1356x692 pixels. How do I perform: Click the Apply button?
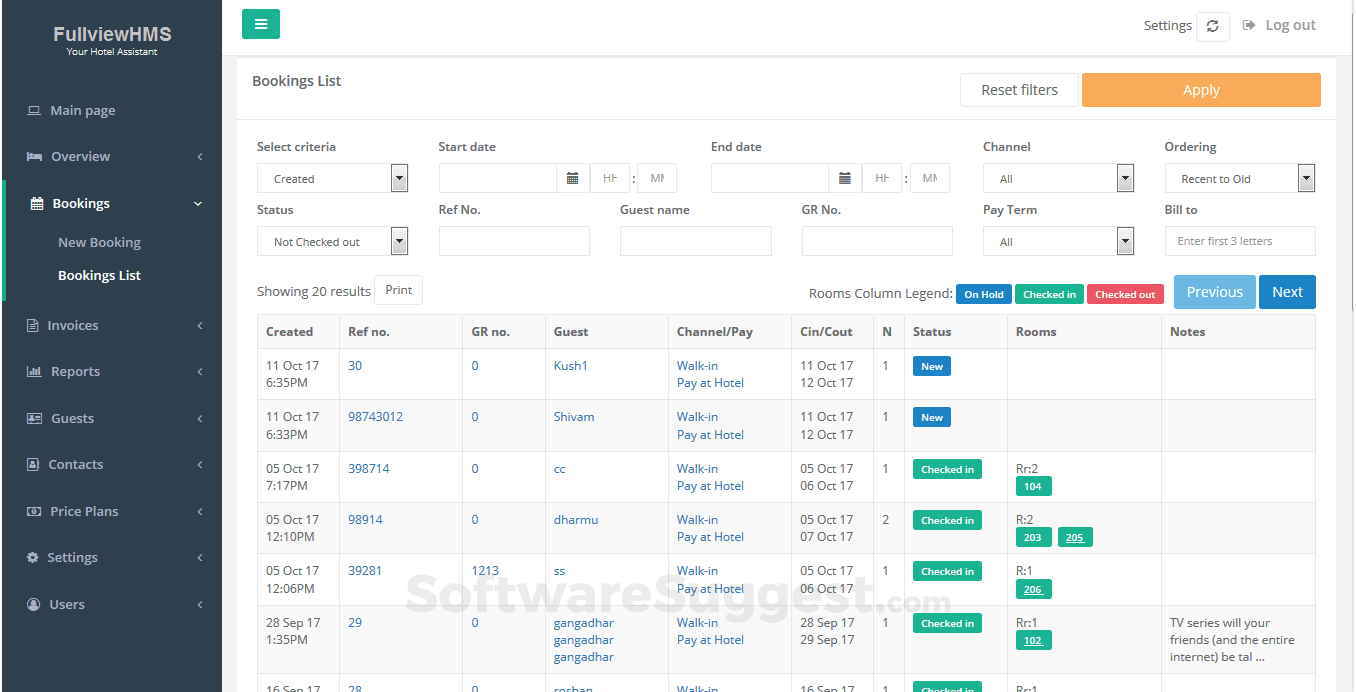pos(1200,89)
